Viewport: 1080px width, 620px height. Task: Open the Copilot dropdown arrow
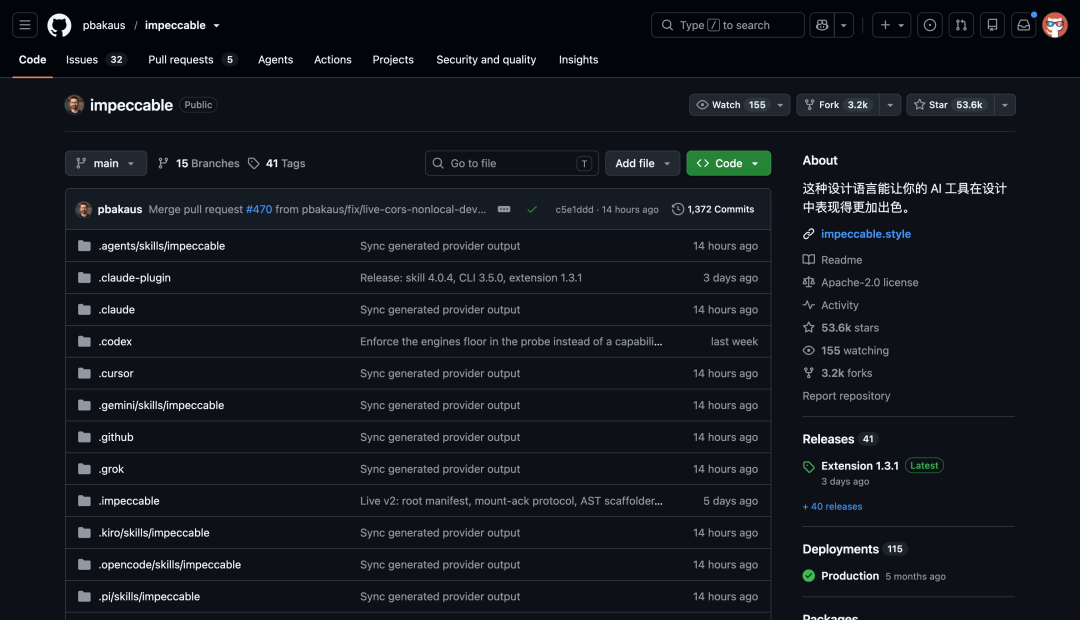(844, 25)
